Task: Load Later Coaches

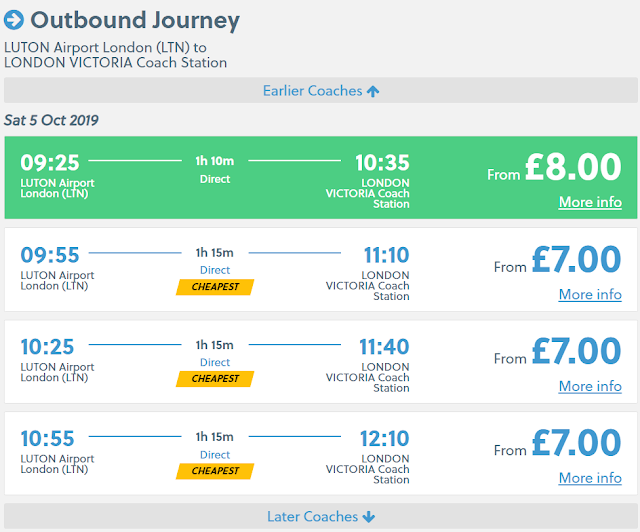Action: coord(310,517)
